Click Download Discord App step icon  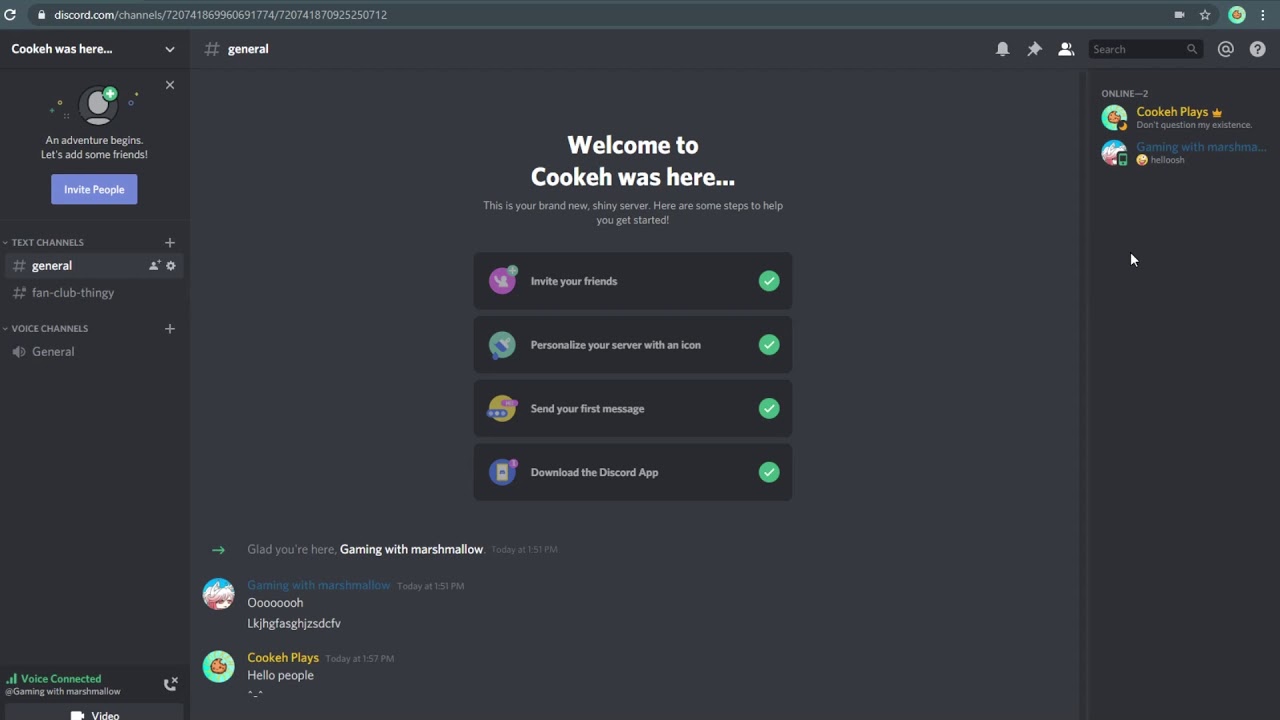[x=503, y=472]
